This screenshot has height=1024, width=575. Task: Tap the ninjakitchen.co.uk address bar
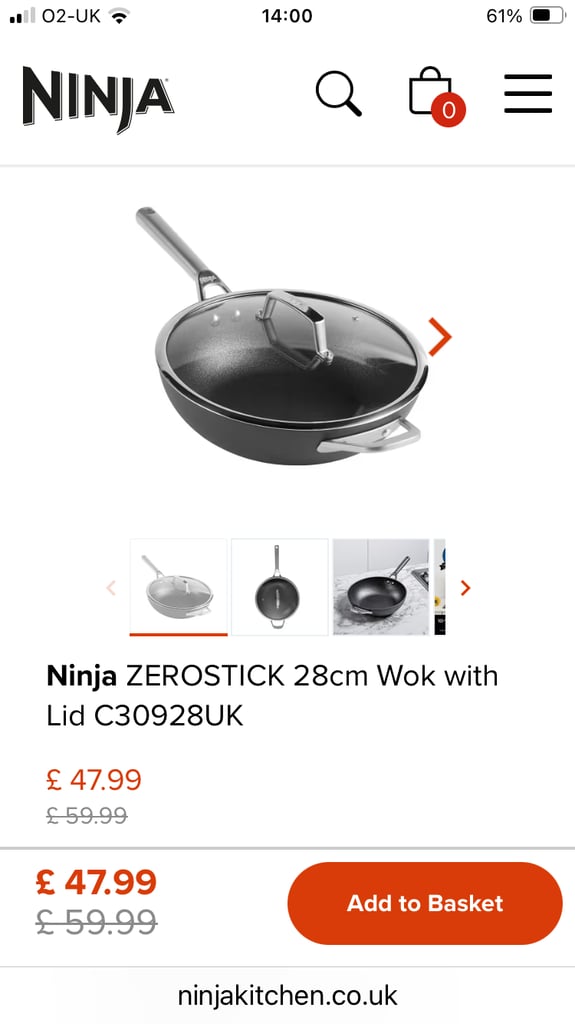click(288, 996)
